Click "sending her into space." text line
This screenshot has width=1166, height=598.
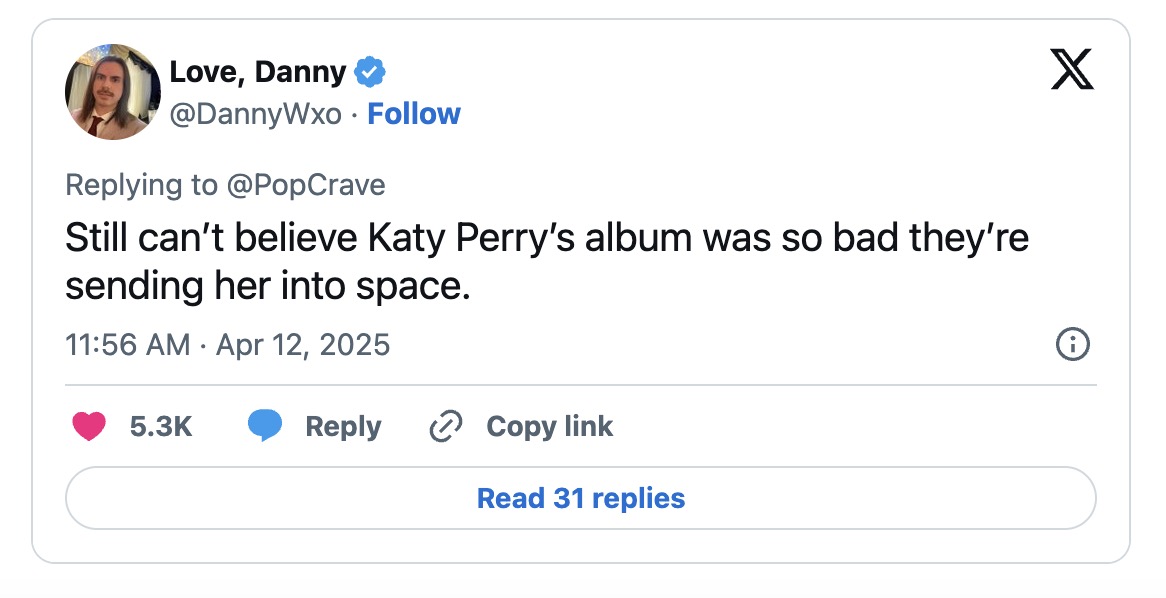267,288
